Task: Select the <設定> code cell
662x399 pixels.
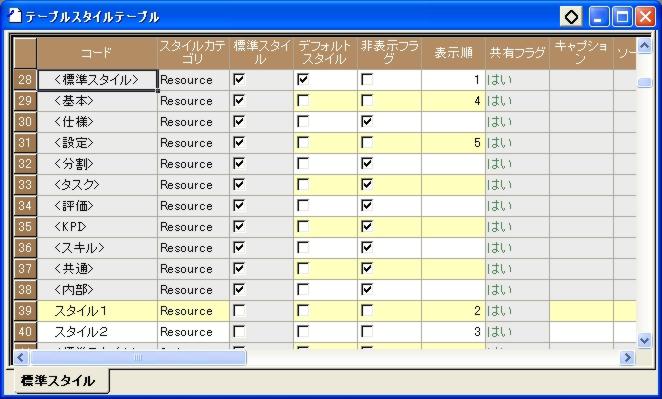Action: click(x=97, y=143)
